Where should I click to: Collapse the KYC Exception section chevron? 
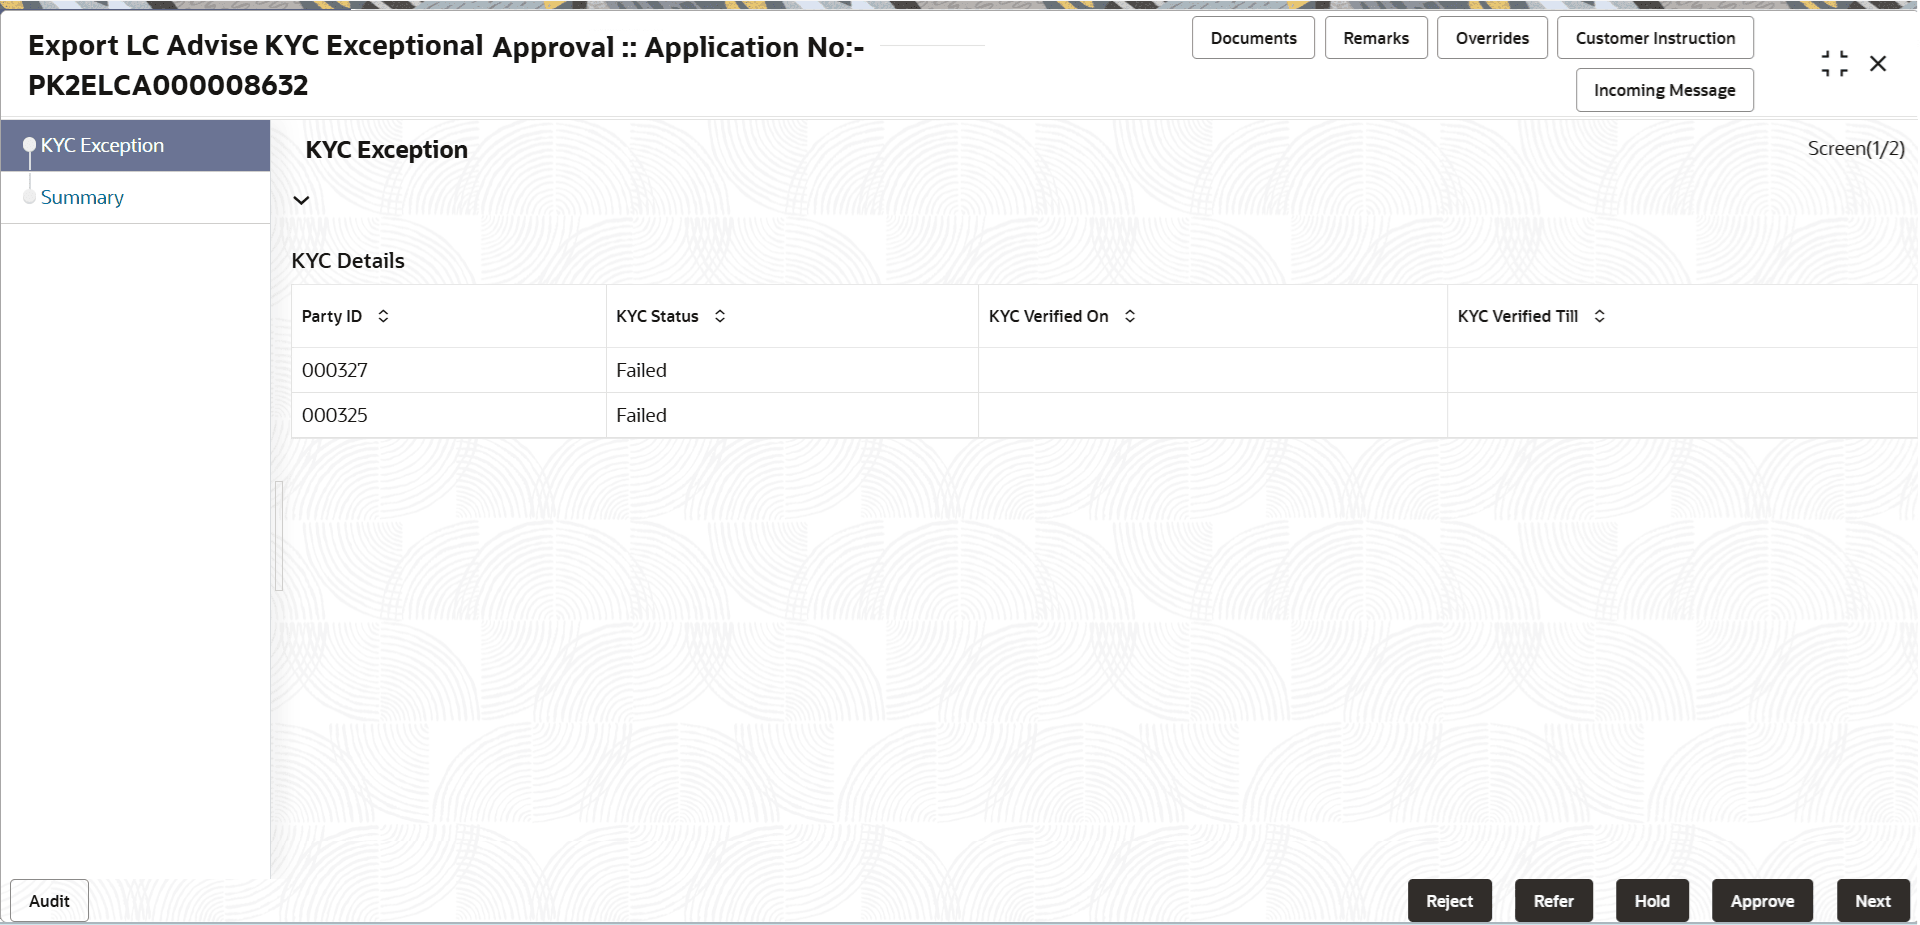pos(301,200)
